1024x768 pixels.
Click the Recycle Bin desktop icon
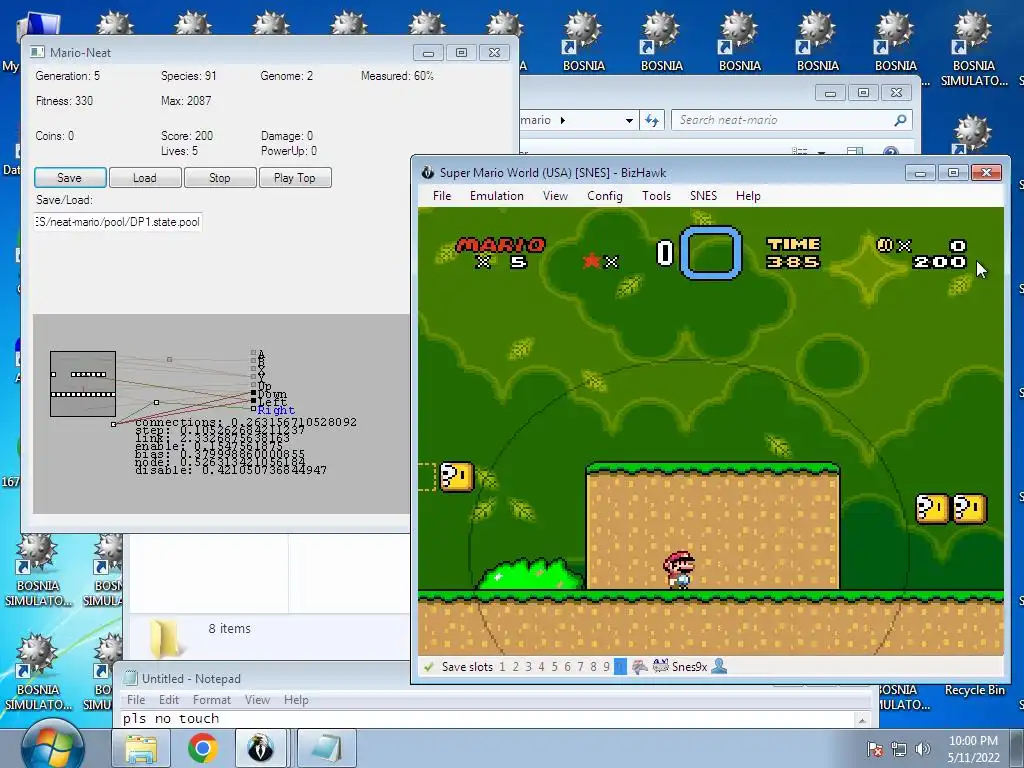[974, 690]
